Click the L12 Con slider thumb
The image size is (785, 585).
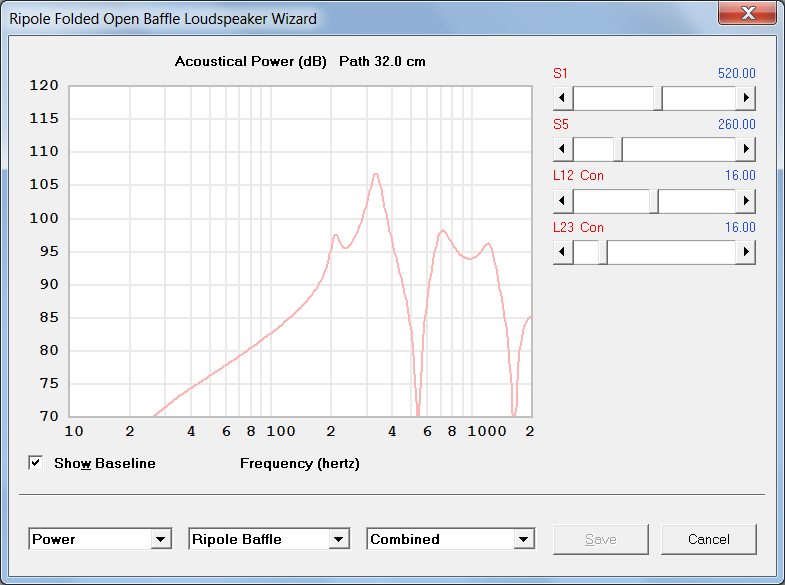pos(654,201)
